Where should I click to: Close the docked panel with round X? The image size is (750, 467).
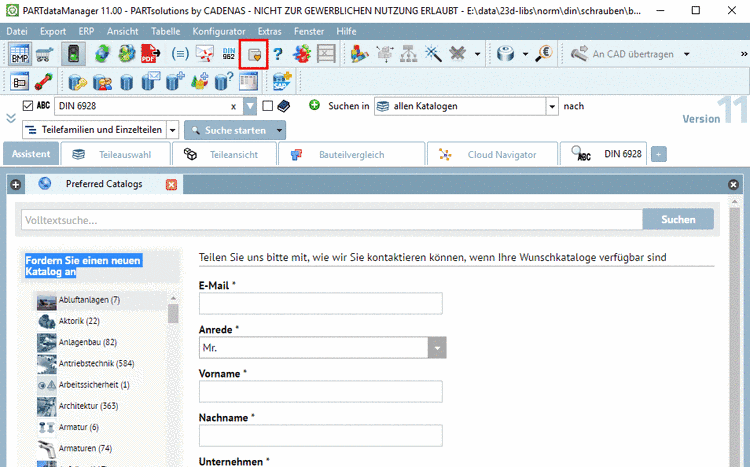tap(733, 185)
